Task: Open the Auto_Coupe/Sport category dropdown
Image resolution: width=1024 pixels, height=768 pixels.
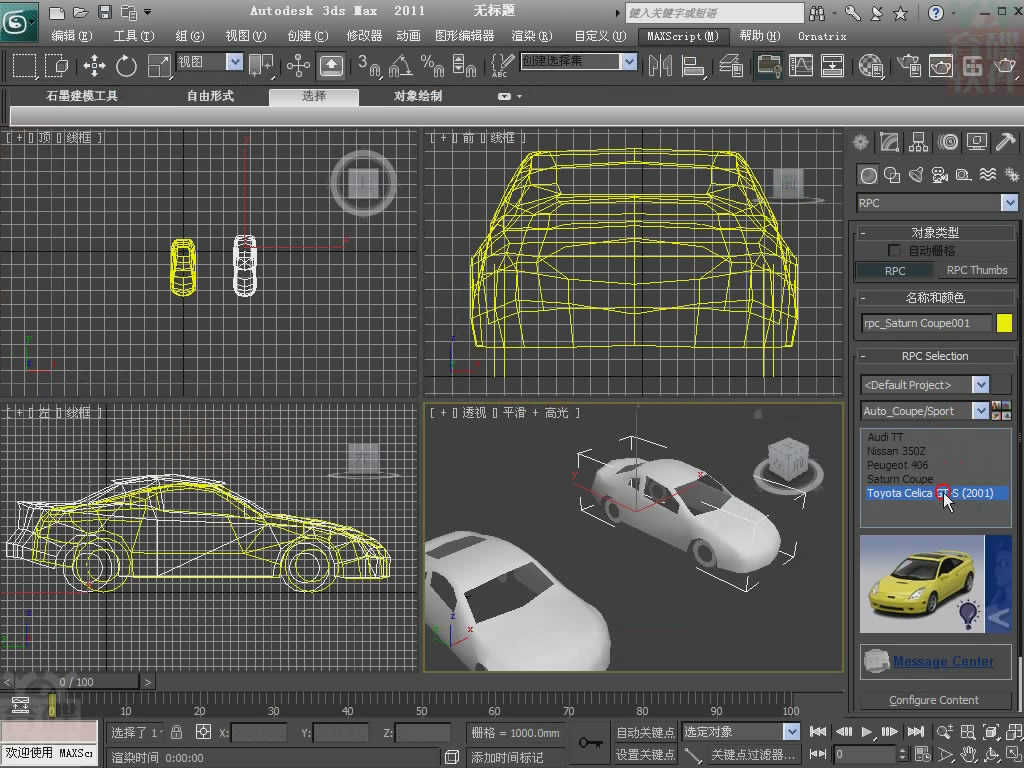Action: click(x=981, y=411)
